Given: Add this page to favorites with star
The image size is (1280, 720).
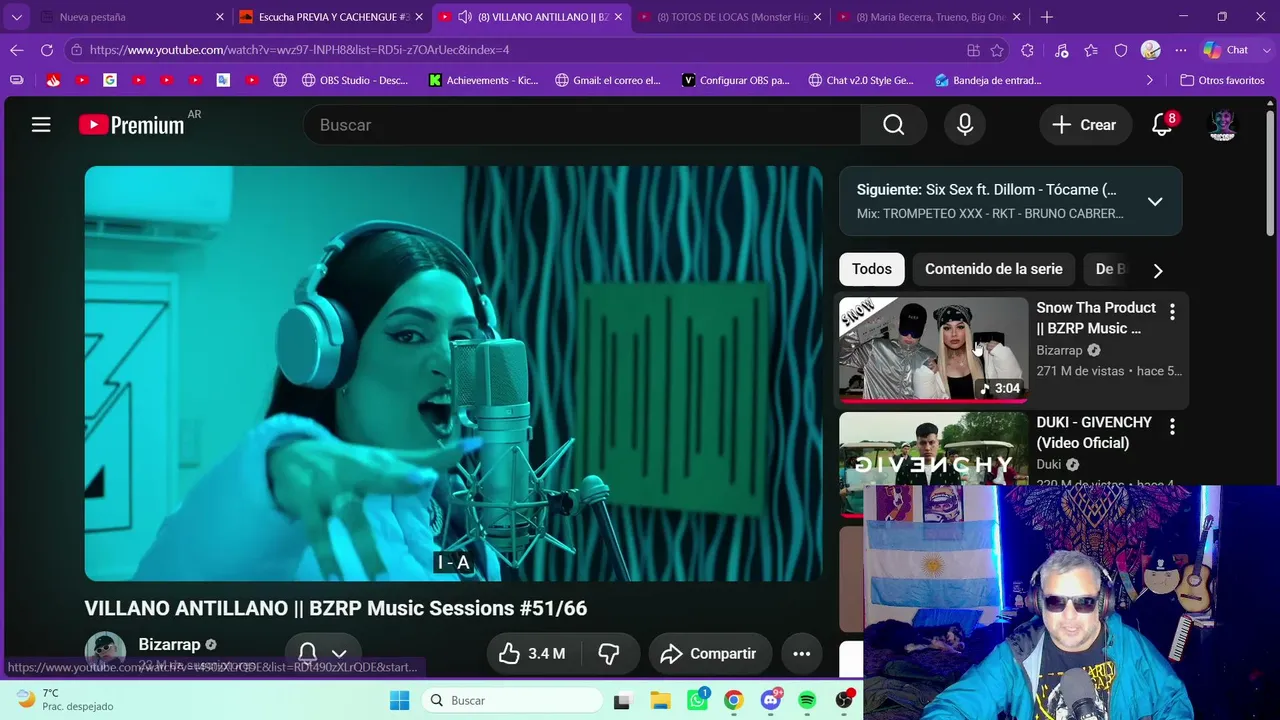Looking at the screenshot, I should pos(997,50).
